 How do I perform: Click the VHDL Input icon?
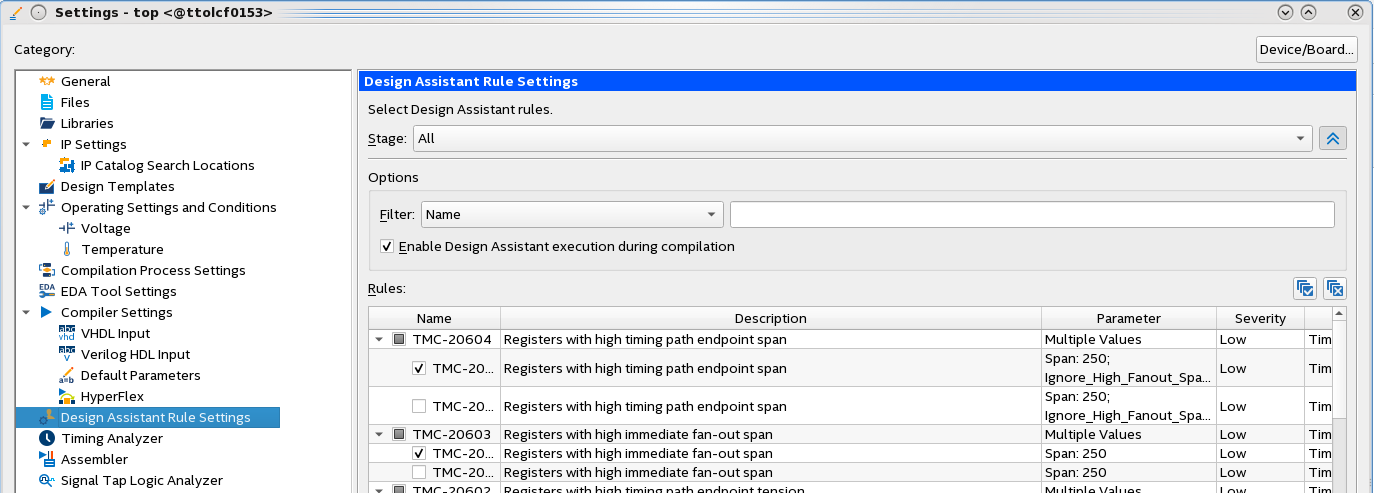[x=67, y=333]
